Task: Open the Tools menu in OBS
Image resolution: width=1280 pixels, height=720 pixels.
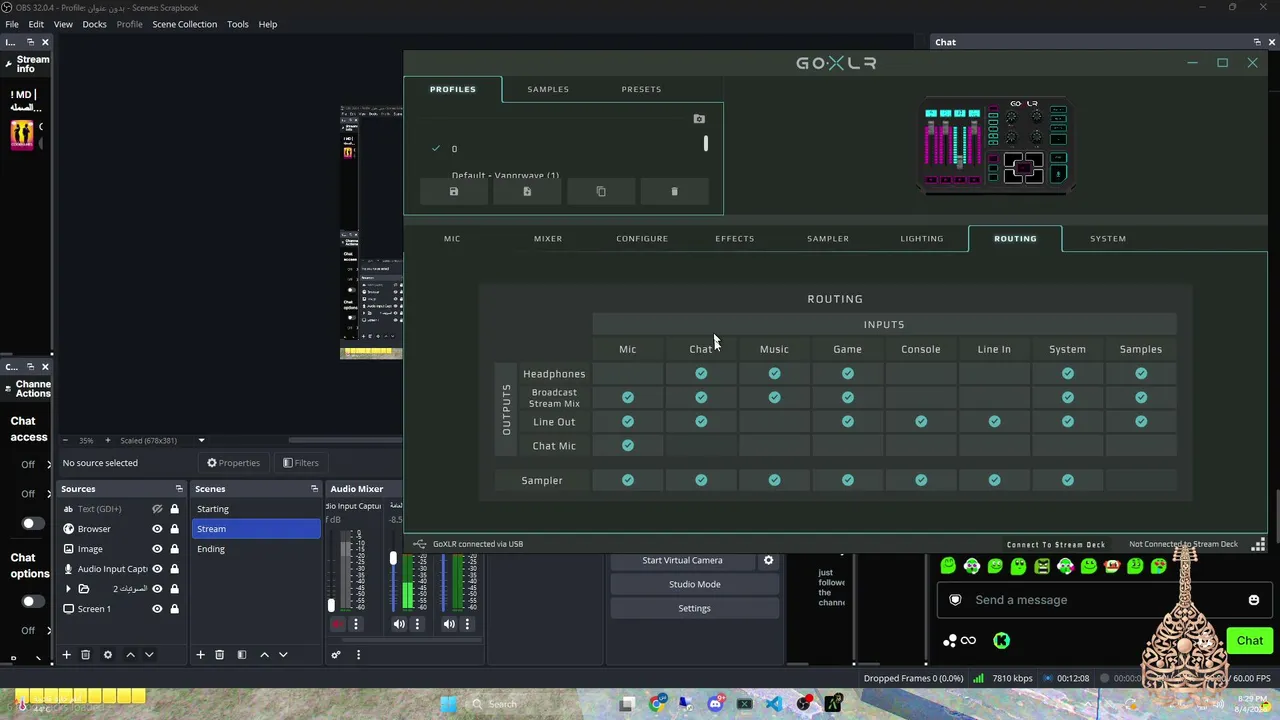Action: (x=237, y=24)
